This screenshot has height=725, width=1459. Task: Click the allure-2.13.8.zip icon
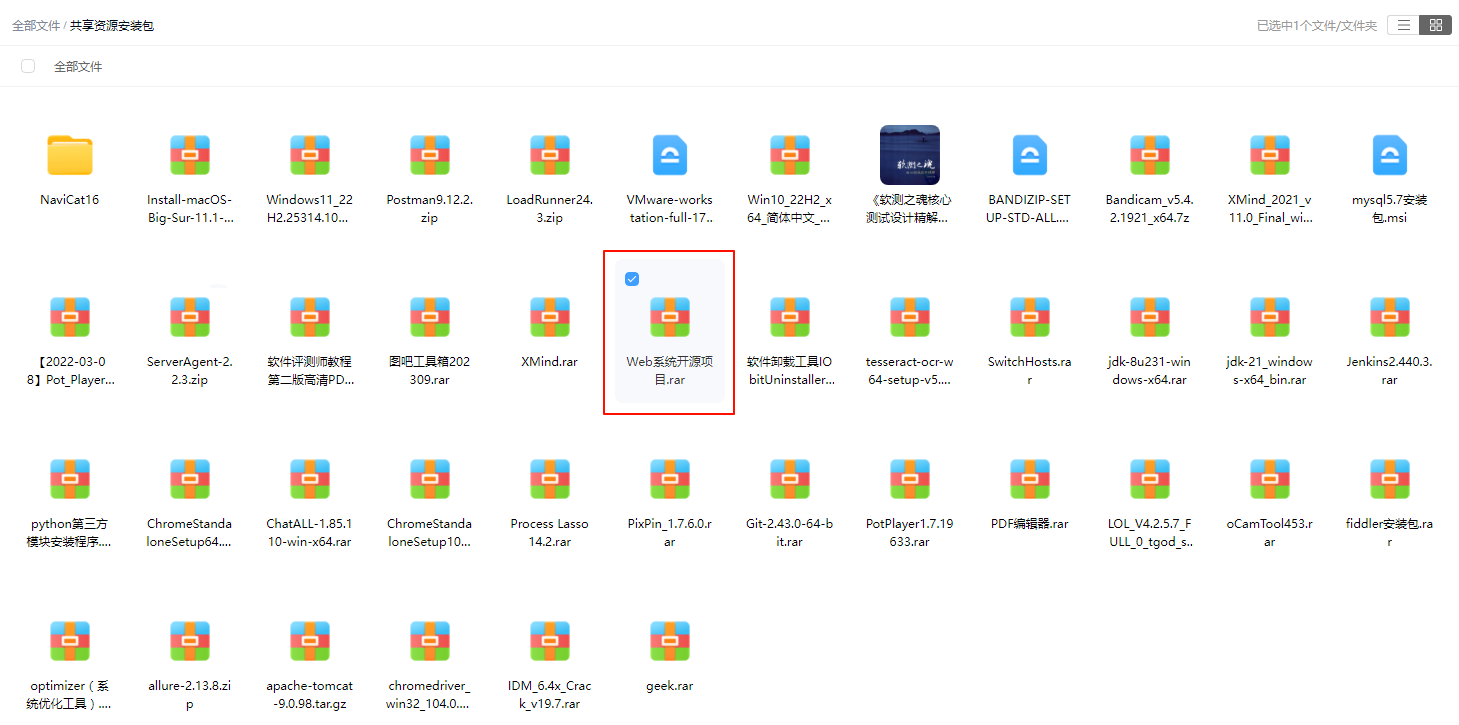pos(190,641)
